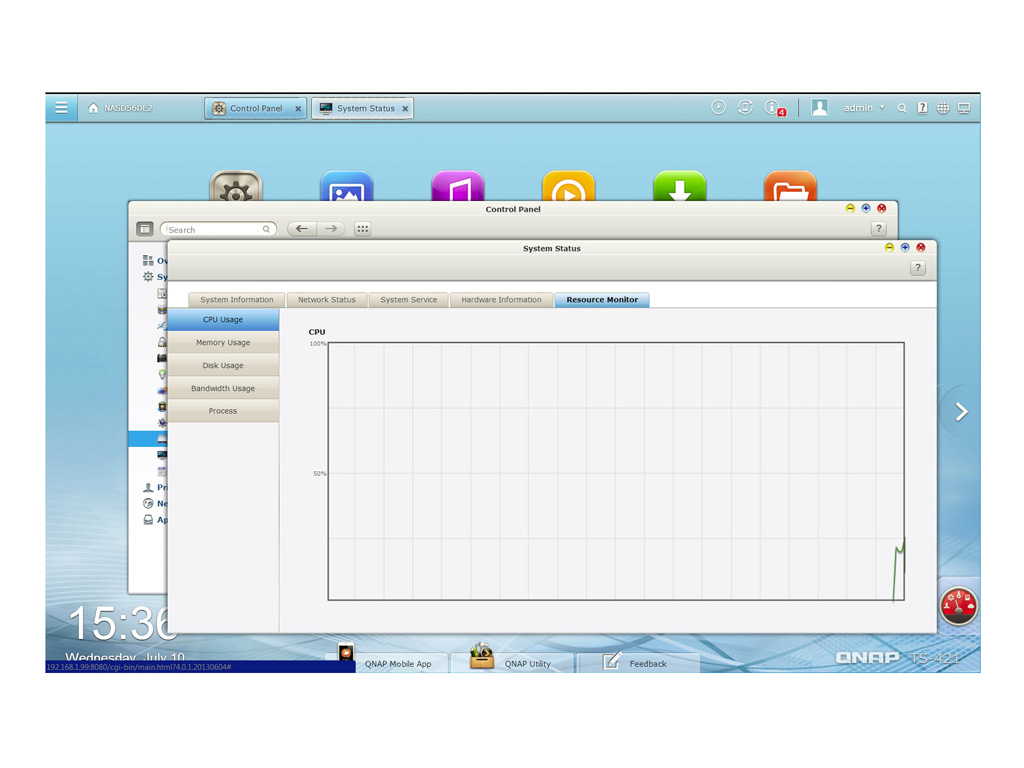Launch File Station desktop icon
Viewport: 1024px width, 768px height.
click(790, 186)
